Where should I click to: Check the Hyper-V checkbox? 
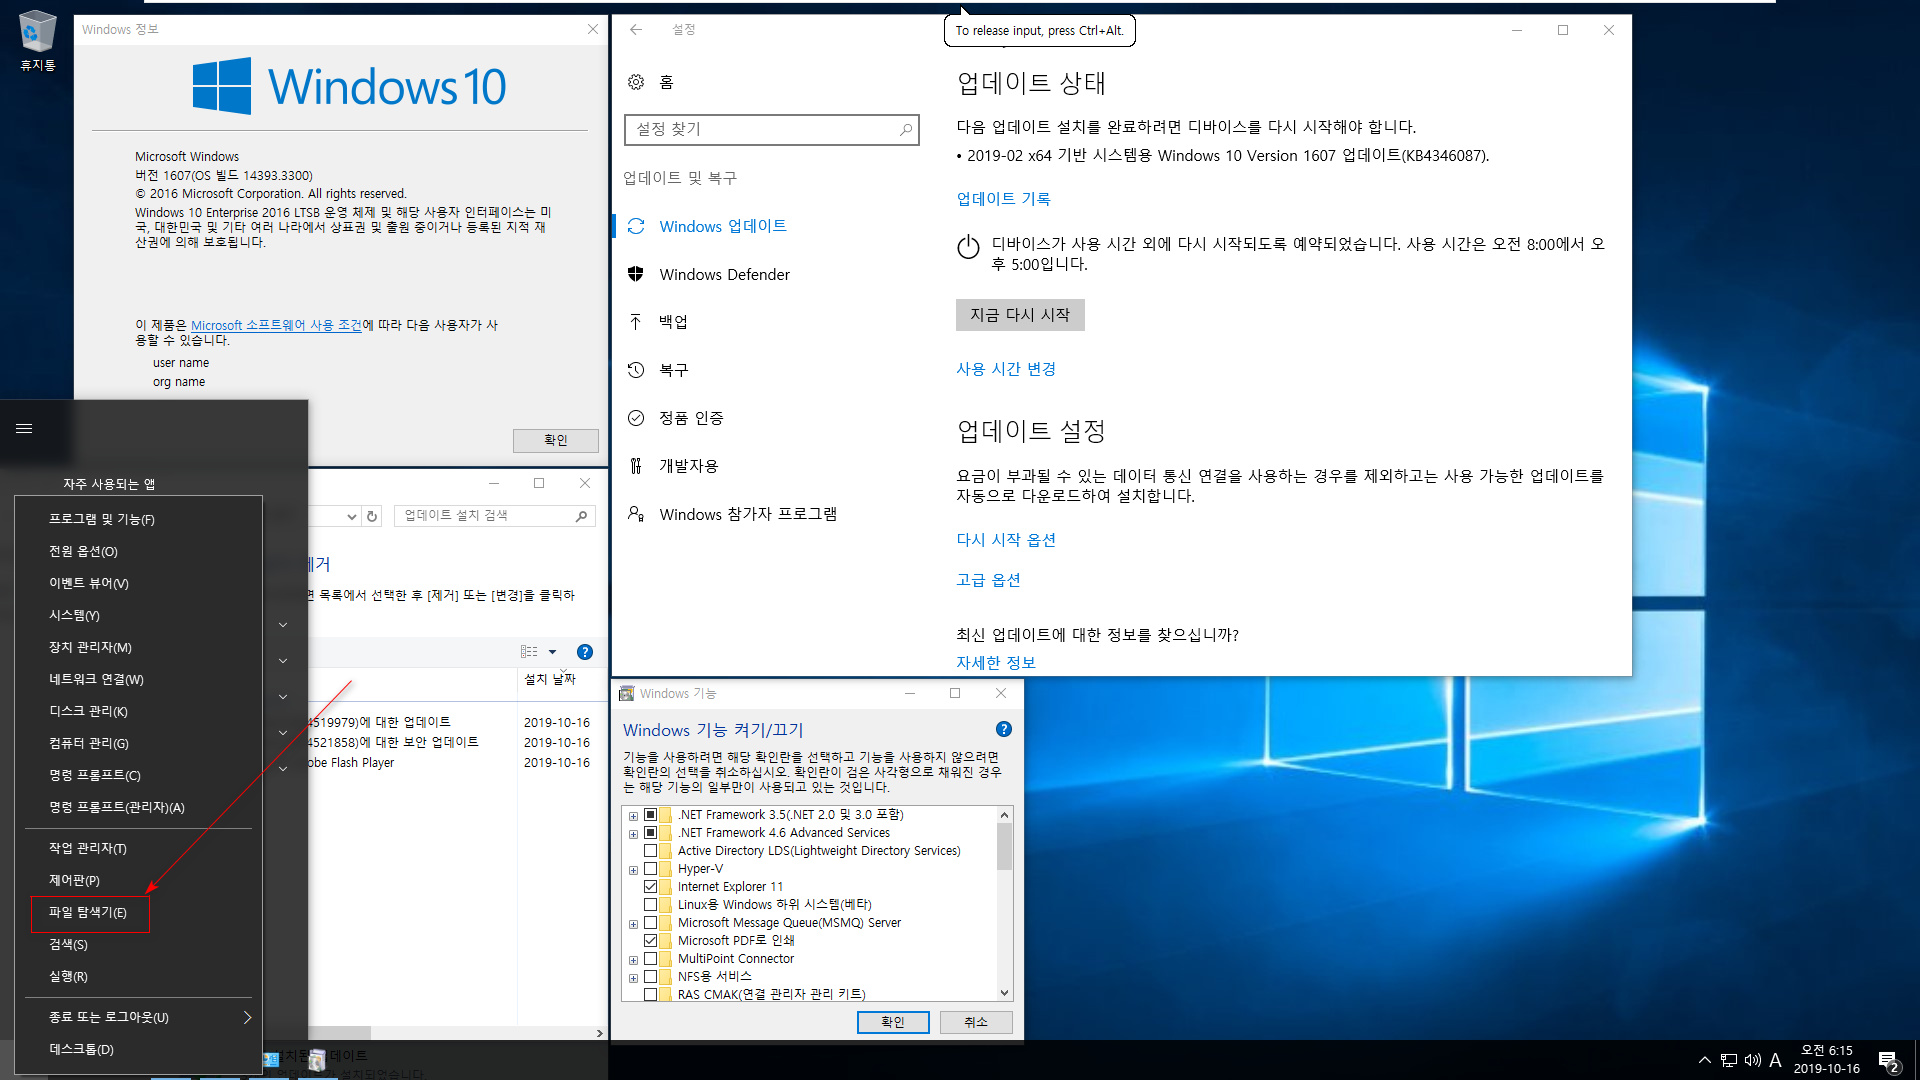[x=651, y=869]
